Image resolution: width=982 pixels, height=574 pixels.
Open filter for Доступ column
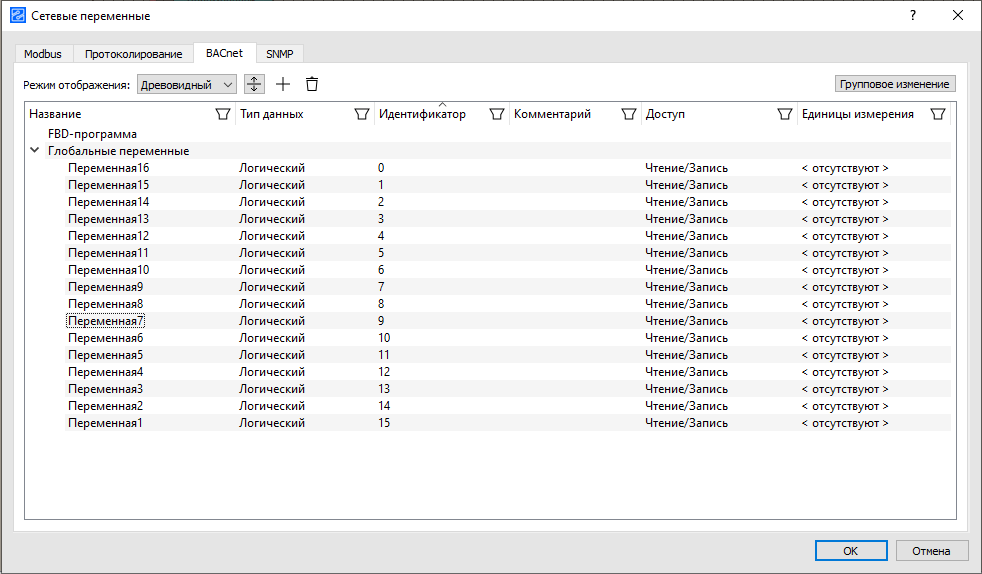pos(785,114)
